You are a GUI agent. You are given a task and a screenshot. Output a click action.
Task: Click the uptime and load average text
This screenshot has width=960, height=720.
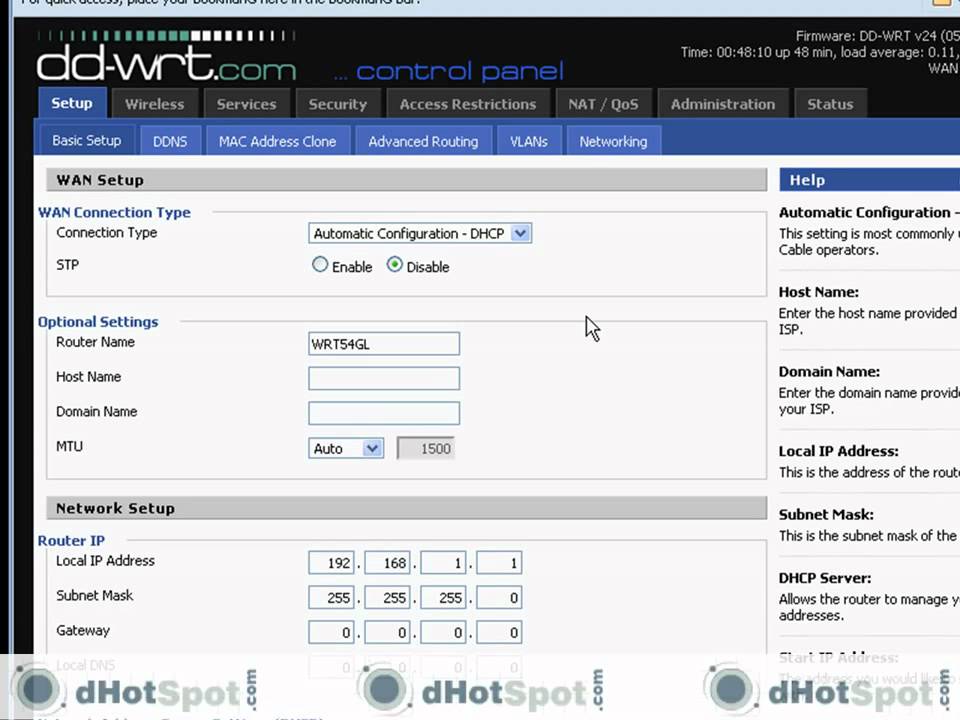coord(820,53)
